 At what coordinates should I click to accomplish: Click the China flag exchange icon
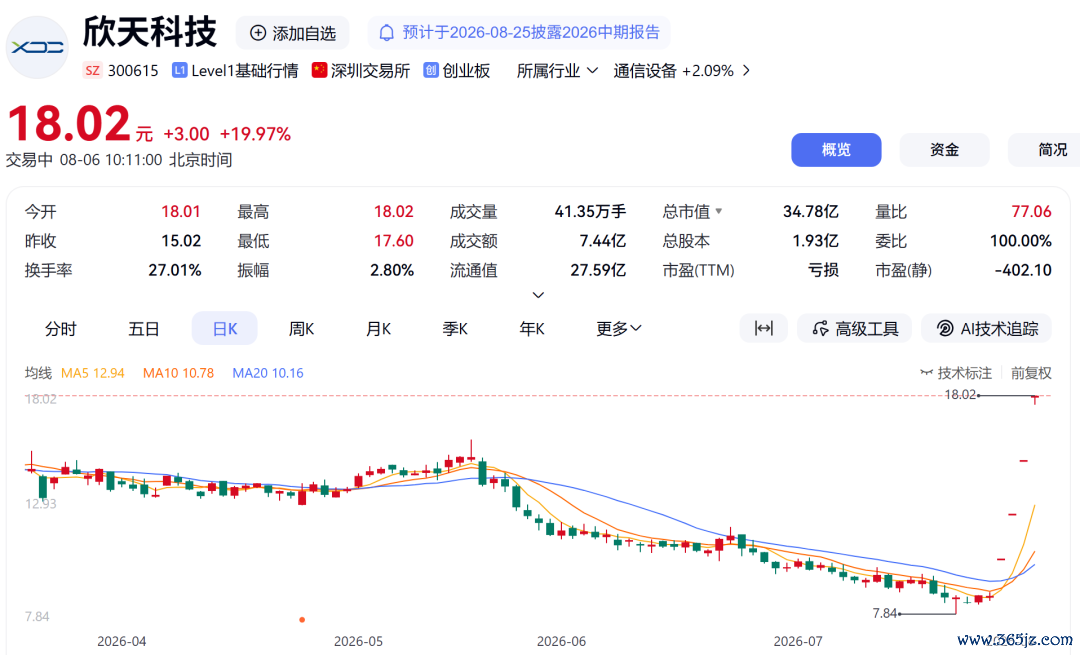(319, 70)
